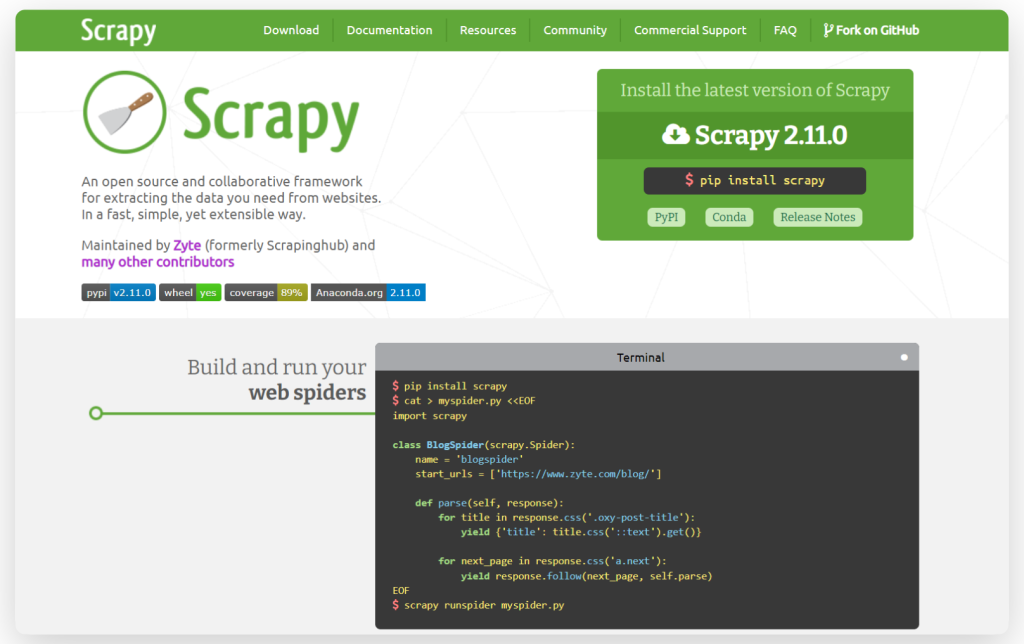Click the 'yield response.follow(next_page, self.parse)' line
Image resolution: width=1024 pixels, height=644 pixels.
[586, 576]
